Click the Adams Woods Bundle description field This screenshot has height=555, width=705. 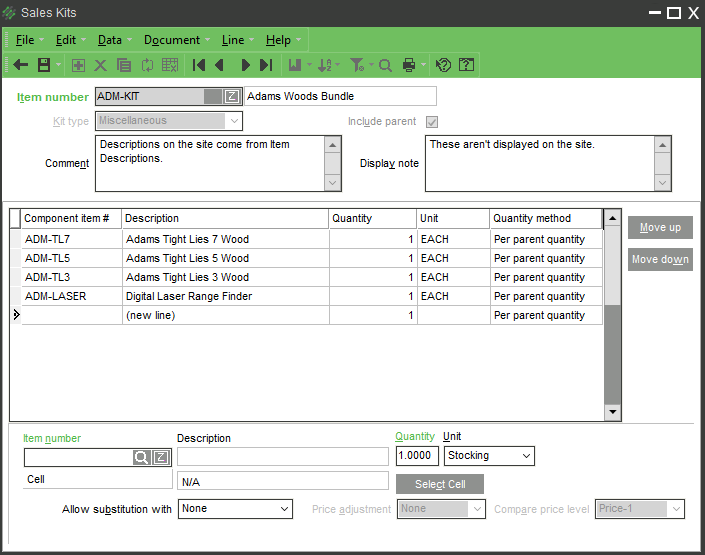[x=340, y=96]
